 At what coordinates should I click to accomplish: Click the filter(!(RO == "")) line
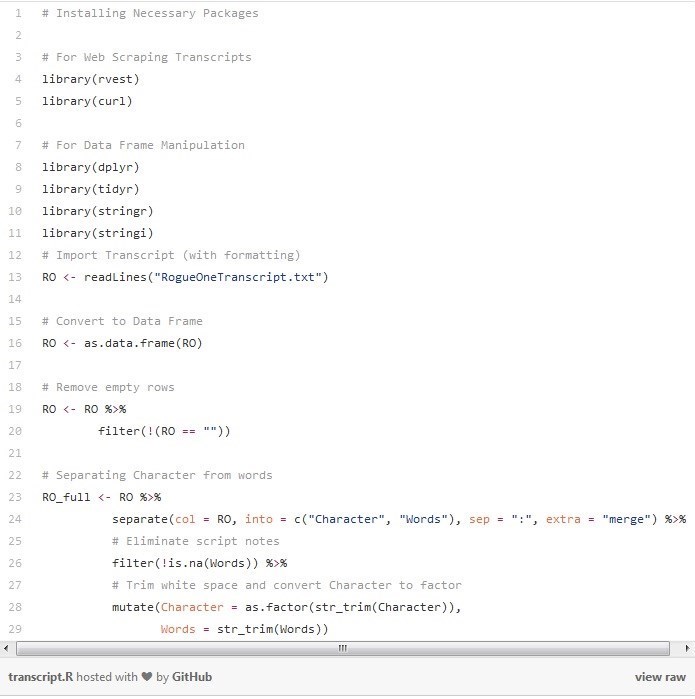[x=164, y=431]
